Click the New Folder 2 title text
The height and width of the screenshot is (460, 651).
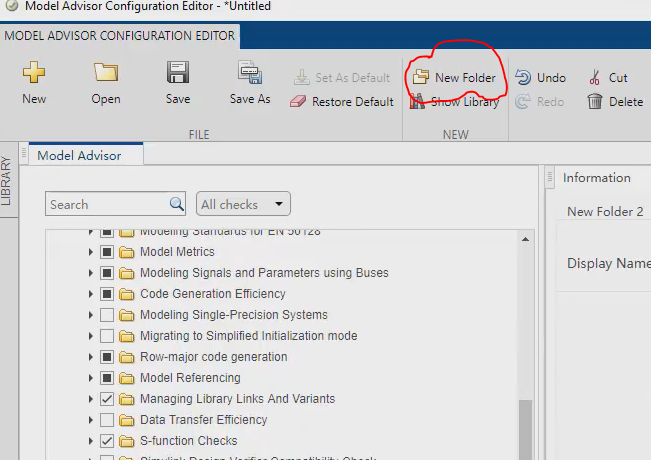[605, 212]
